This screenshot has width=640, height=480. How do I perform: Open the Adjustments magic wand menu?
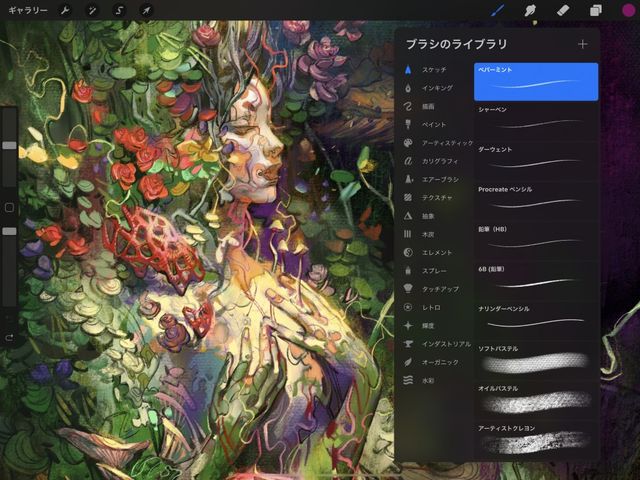[x=92, y=10]
